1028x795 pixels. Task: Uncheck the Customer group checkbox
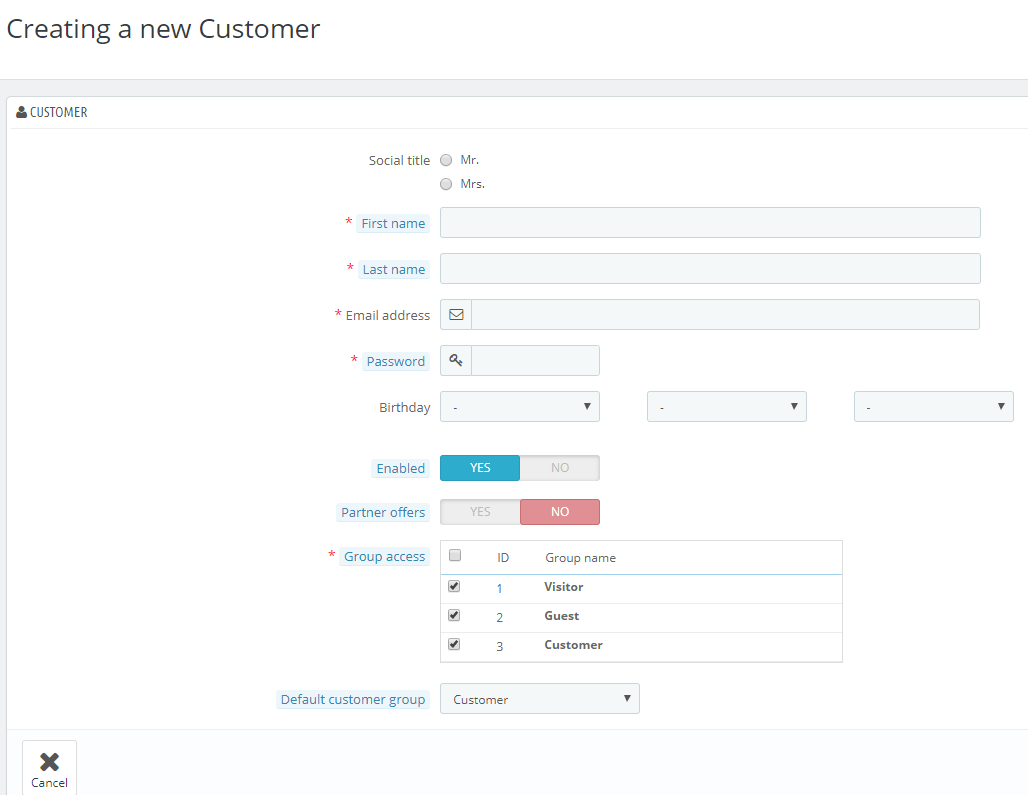pos(454,645)
